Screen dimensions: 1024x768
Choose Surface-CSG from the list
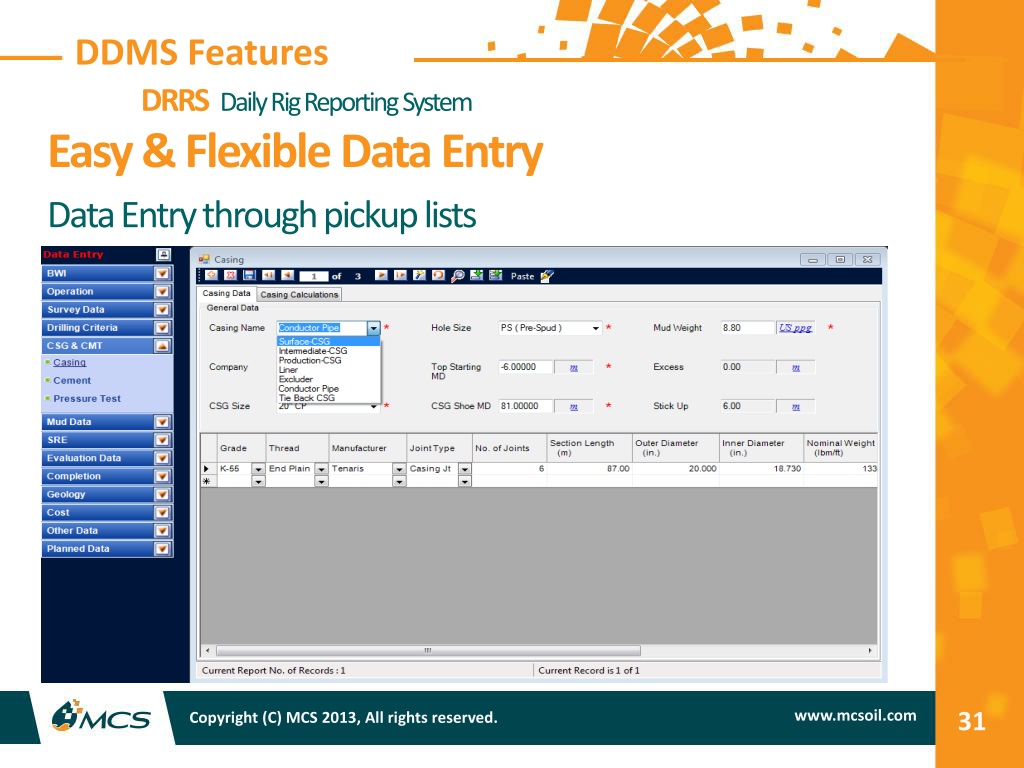point(328,342)
